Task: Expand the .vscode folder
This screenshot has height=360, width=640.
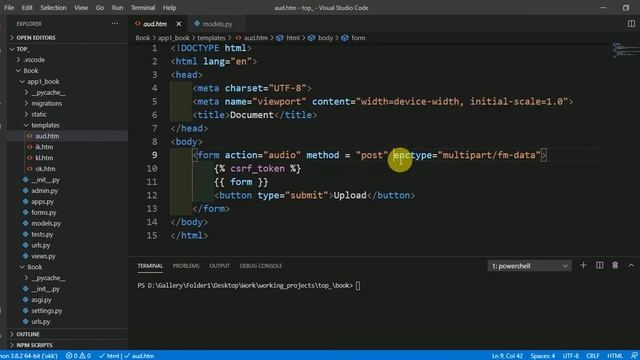Action: coord(67,60)
